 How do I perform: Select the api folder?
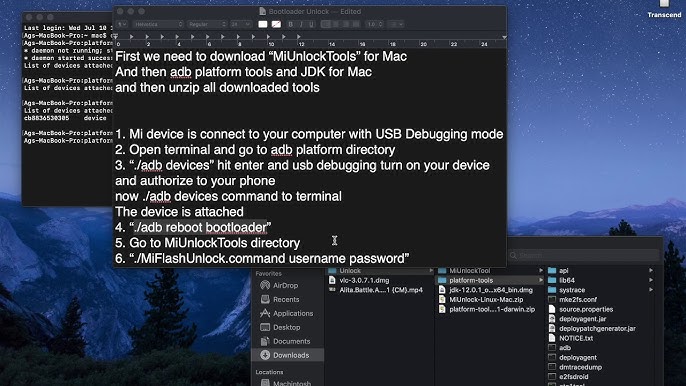564,271
